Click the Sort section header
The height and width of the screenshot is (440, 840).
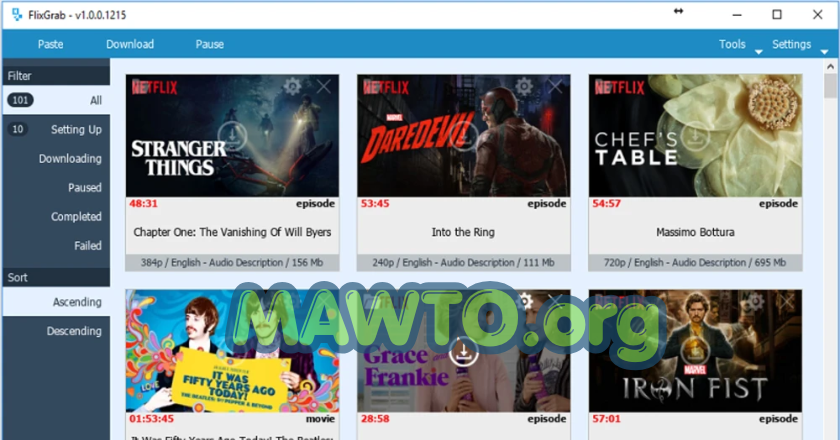pos(56,277)
